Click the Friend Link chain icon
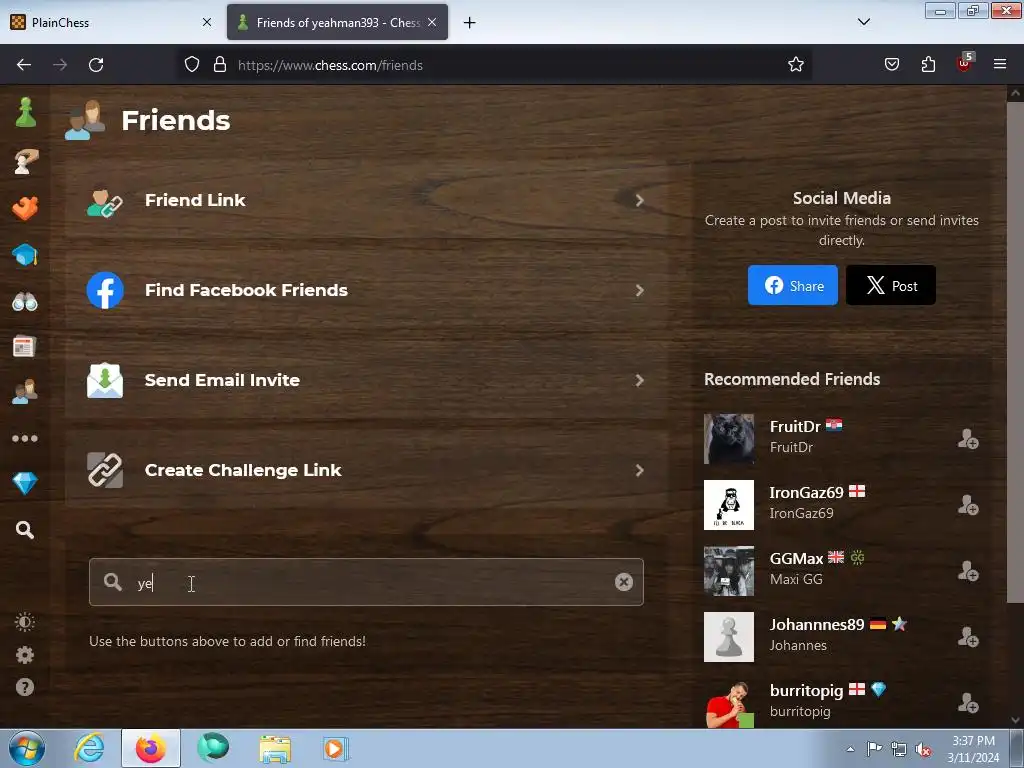This screenshot has width=1024, height=768. pyautogui.click(x=104, y=202)
